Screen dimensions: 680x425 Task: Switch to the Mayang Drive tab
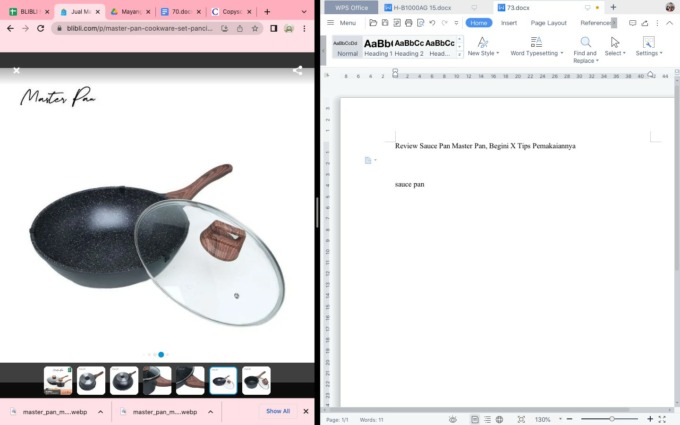click(130, 12)
